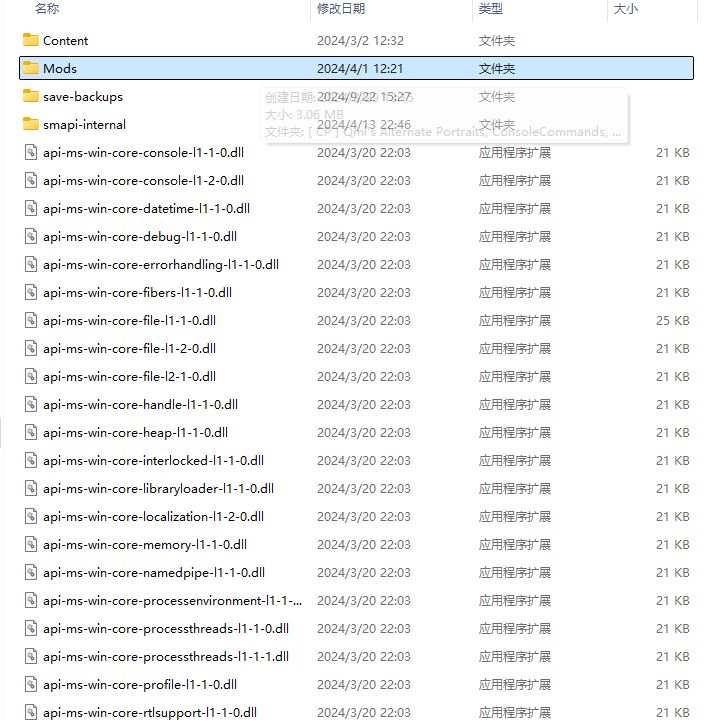Select file name api-ms-win-core-file-l1-1-0.dll
The image size is (713, 724).
pyautogui.click(x=129, y=320)
